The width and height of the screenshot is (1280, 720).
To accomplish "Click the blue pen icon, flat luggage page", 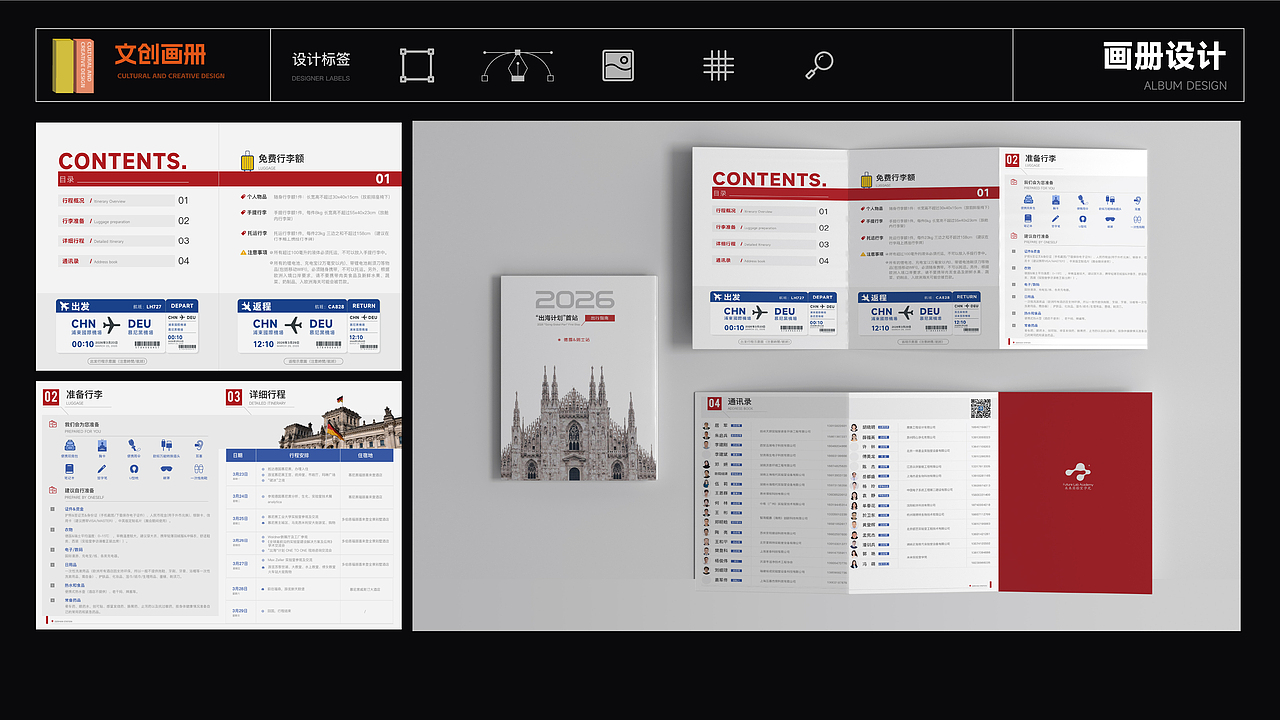I will (102, 468).
